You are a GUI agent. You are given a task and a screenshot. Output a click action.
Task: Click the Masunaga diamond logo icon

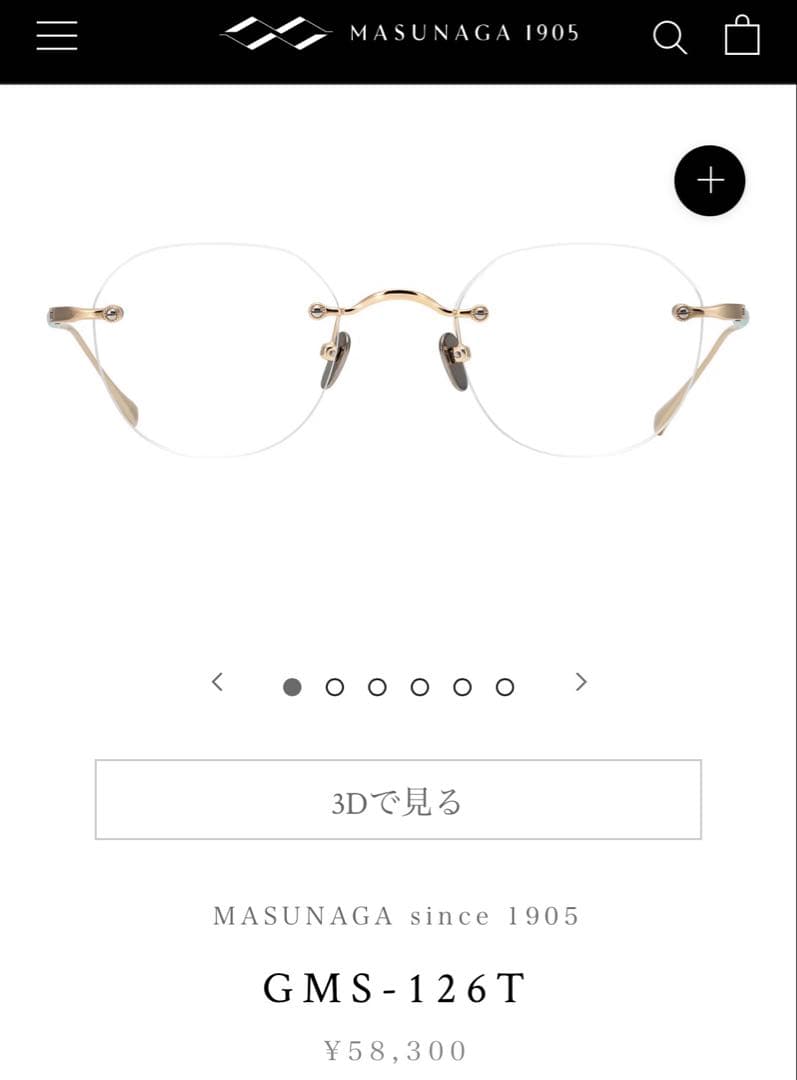pos(276,34)
